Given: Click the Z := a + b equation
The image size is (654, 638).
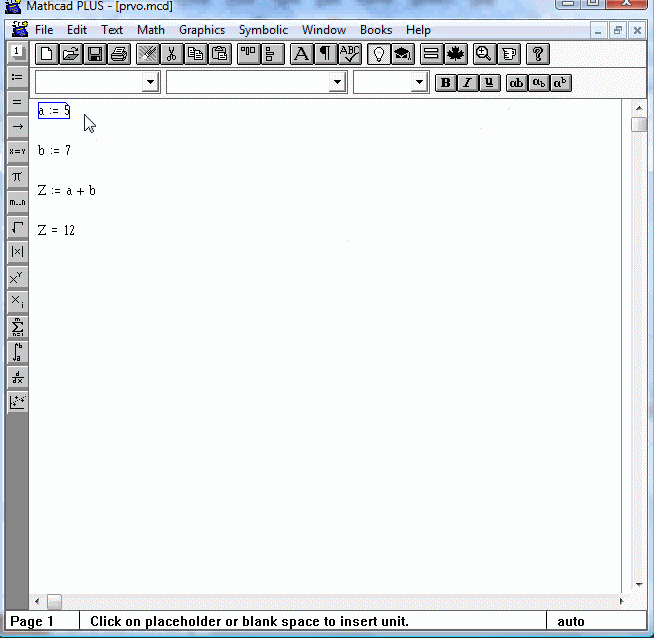Looking at the screenshot, I should (x=66, y=191).
